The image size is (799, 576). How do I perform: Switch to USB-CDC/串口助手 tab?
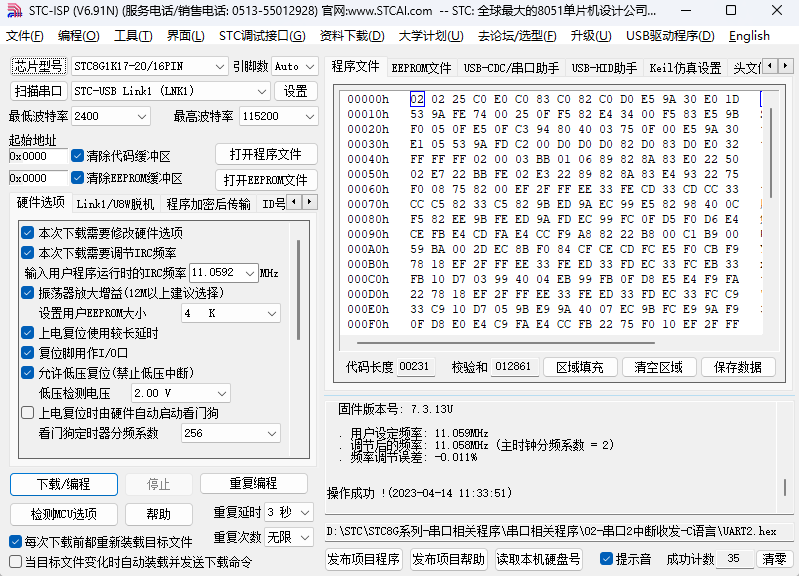click(511, 68)
